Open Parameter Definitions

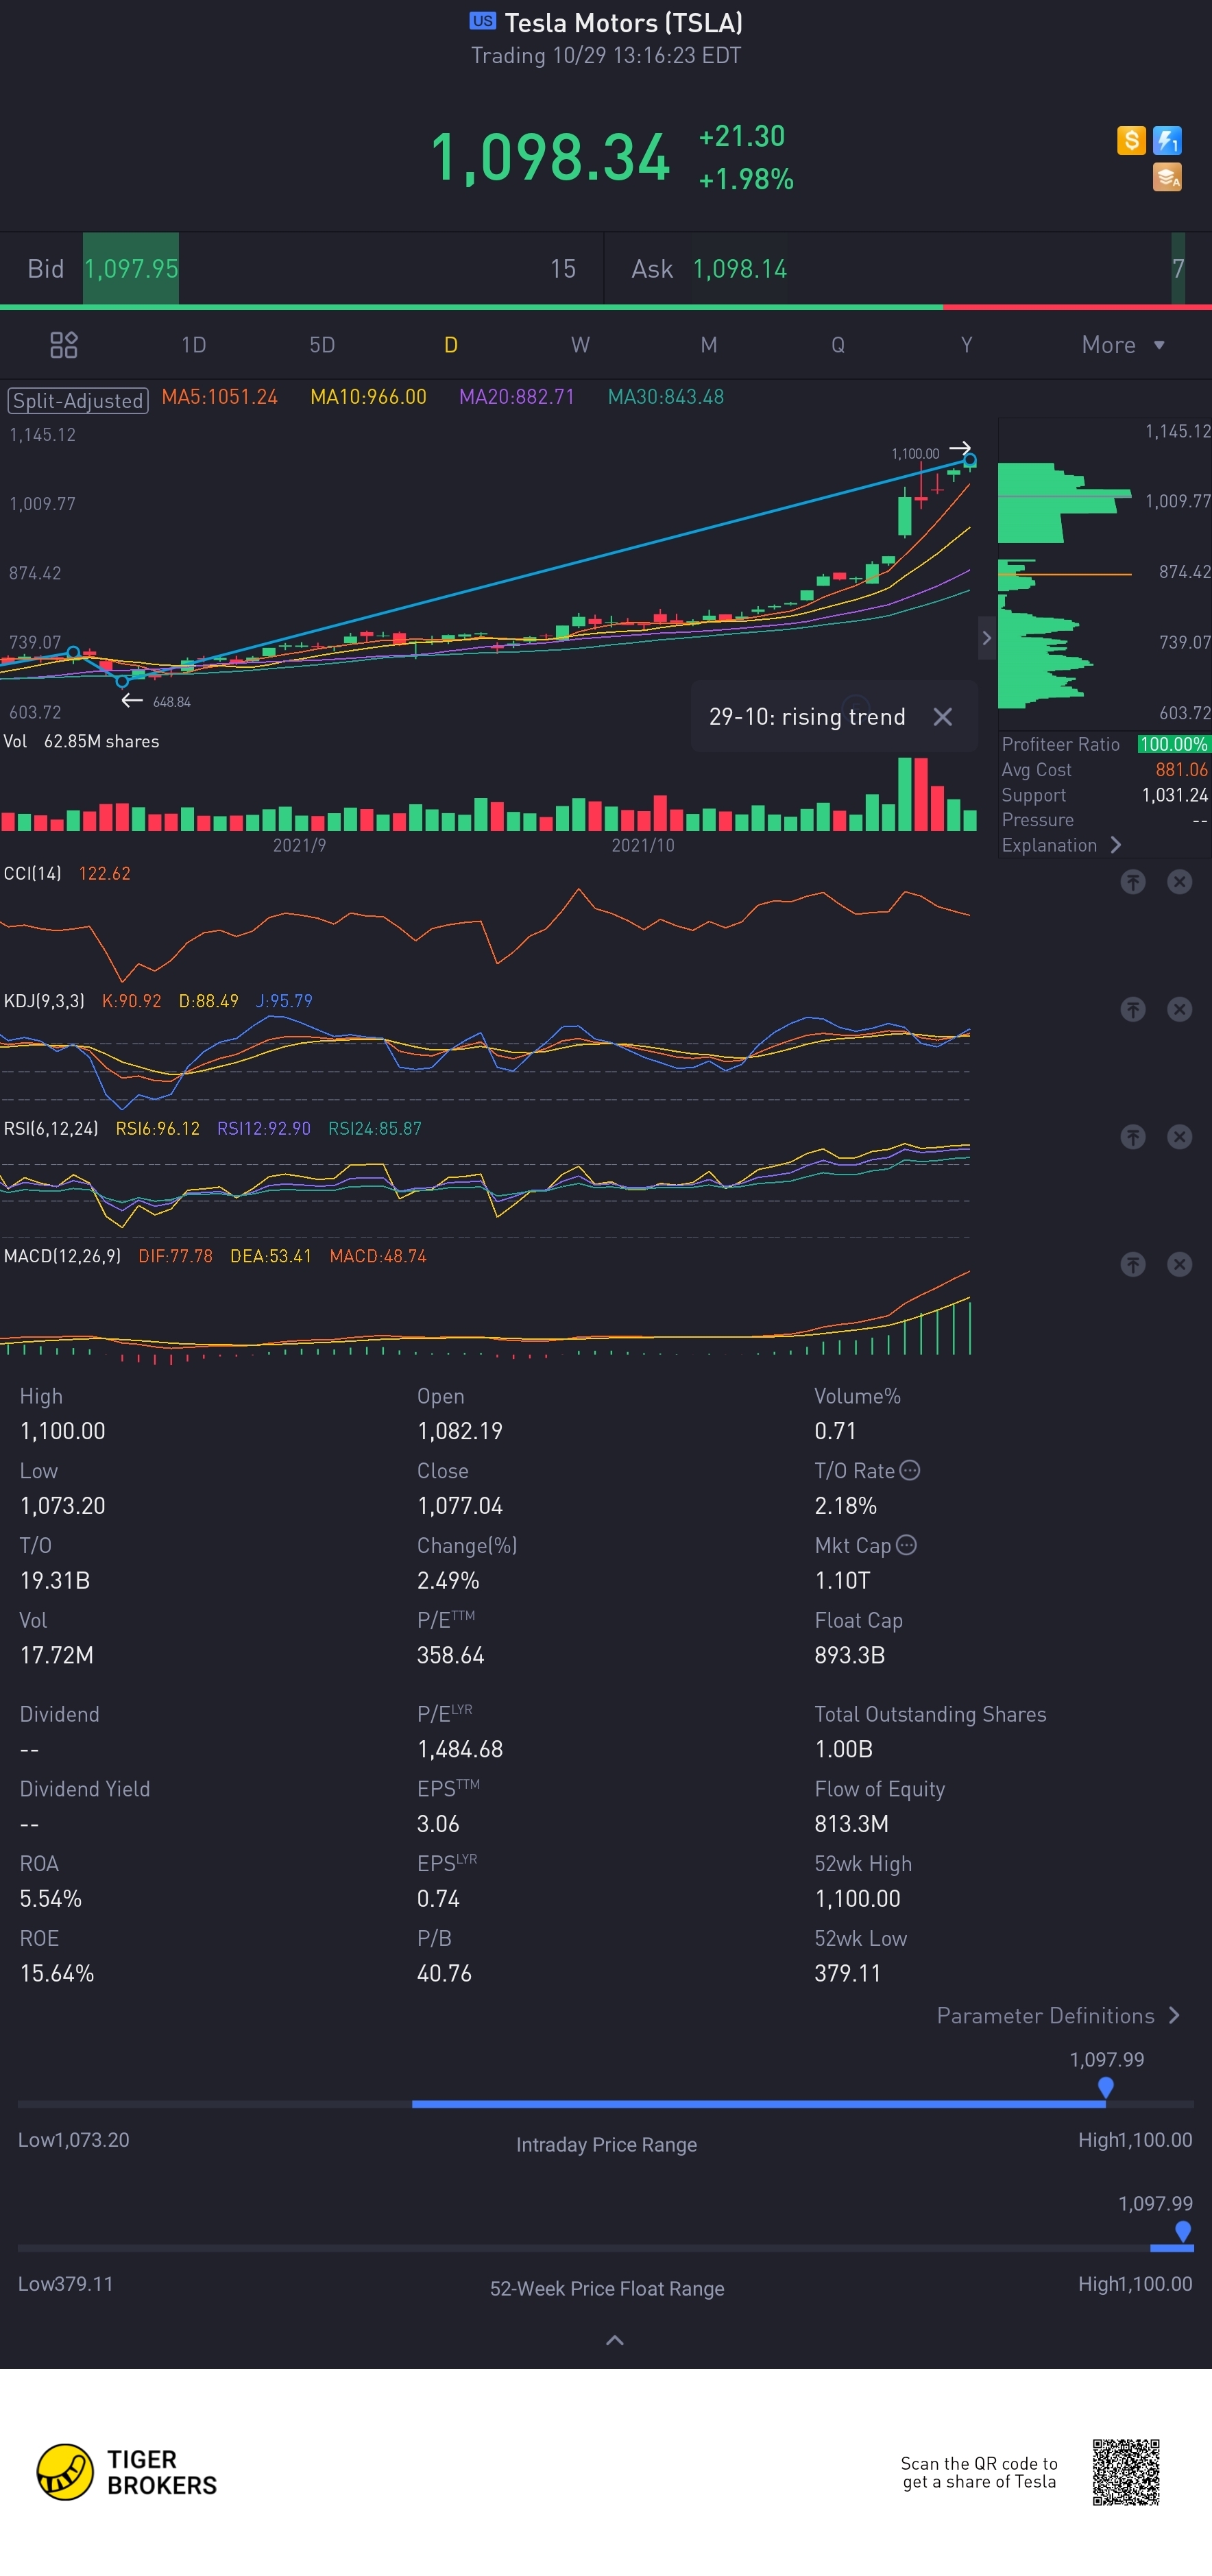coord(1058,2016)
